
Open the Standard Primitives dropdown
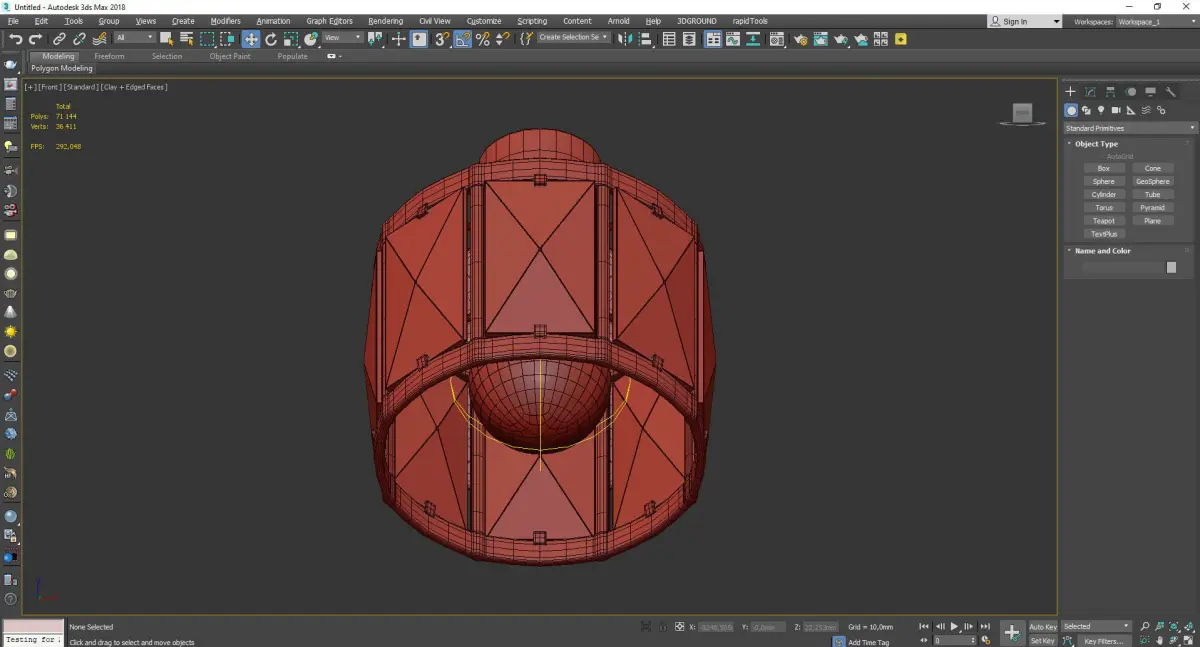click(x=1130, y=128)
